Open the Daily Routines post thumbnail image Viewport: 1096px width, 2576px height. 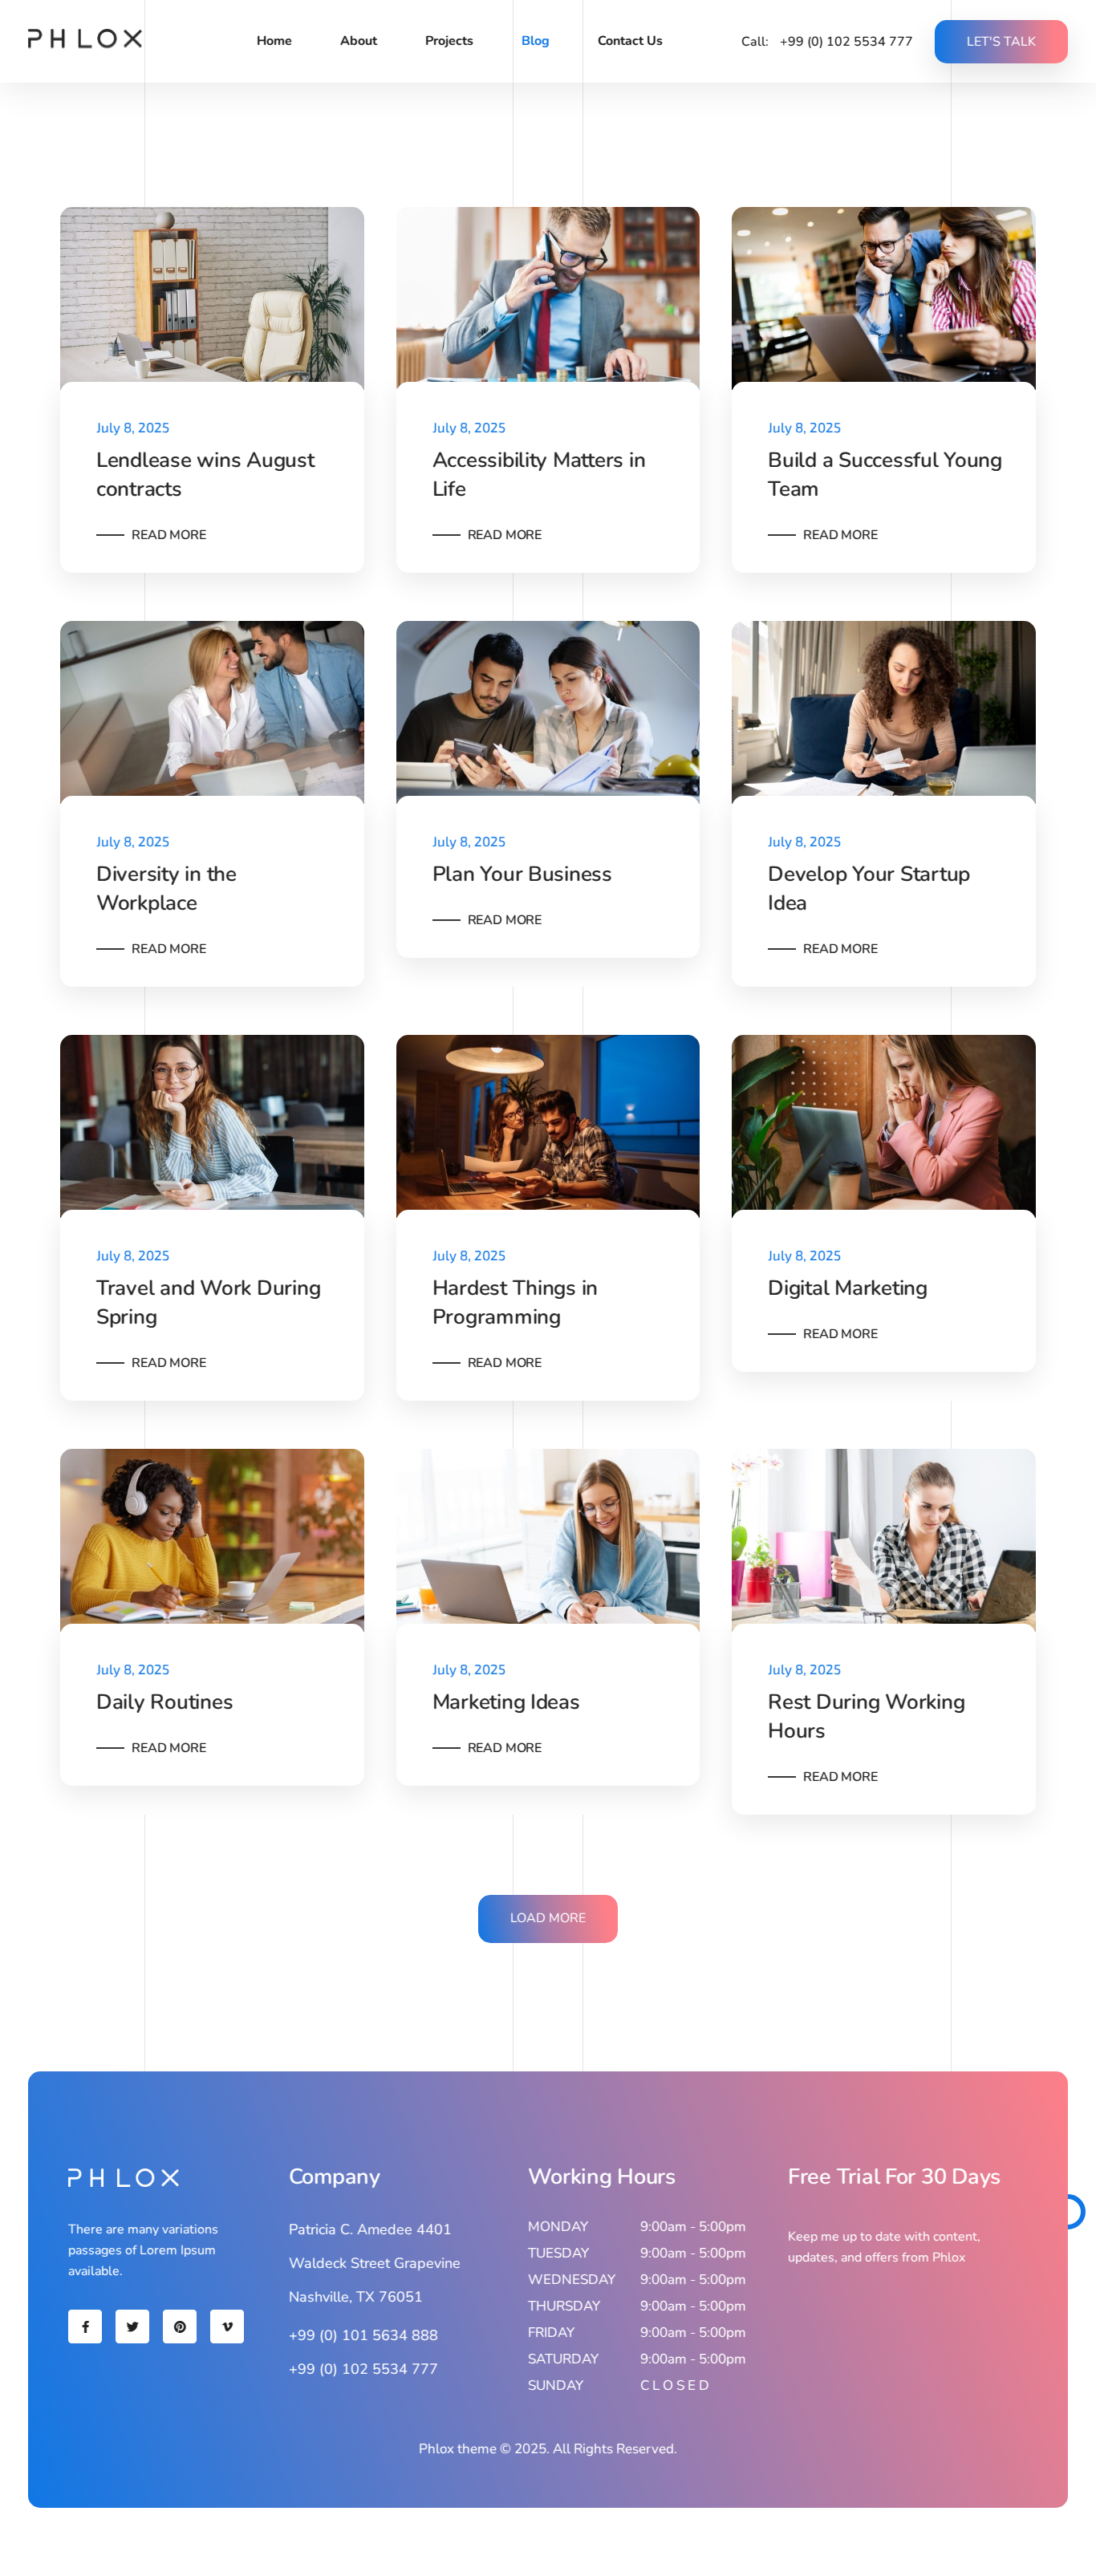[212, 1536]
